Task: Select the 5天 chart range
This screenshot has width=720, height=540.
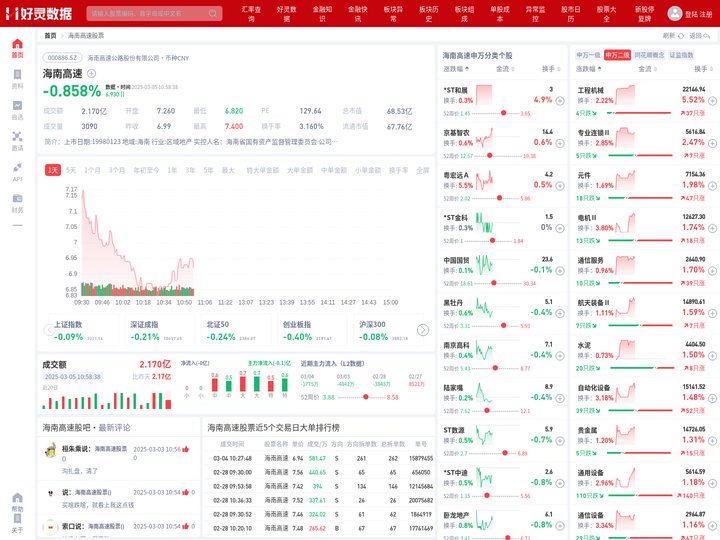Action: click(71, 170)
